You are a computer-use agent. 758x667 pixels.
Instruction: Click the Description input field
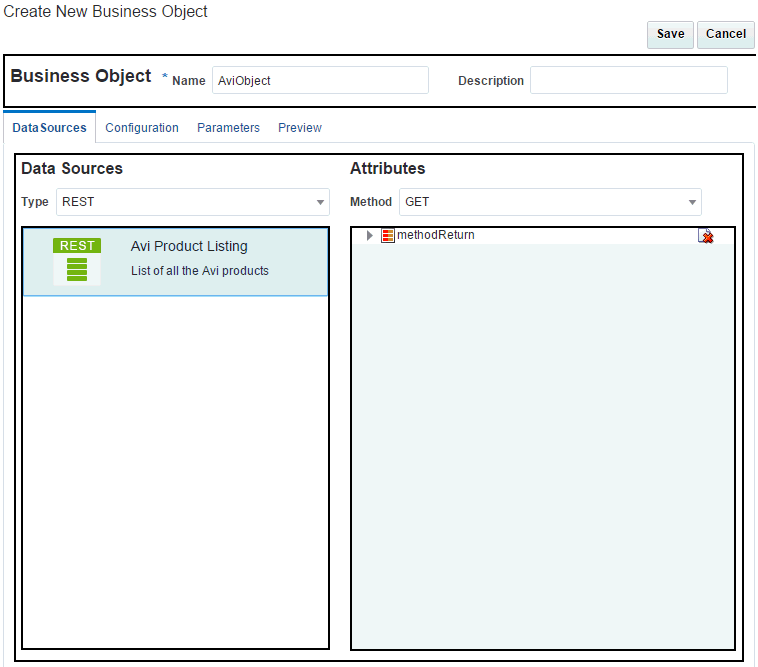[628, 80]
